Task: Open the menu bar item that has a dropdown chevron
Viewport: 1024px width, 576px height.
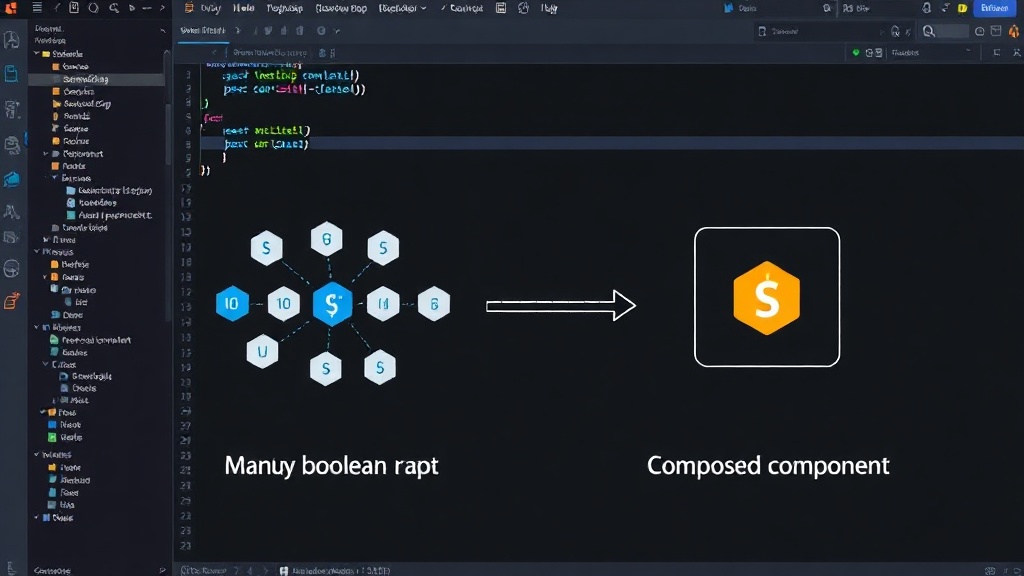Action: 402,8
